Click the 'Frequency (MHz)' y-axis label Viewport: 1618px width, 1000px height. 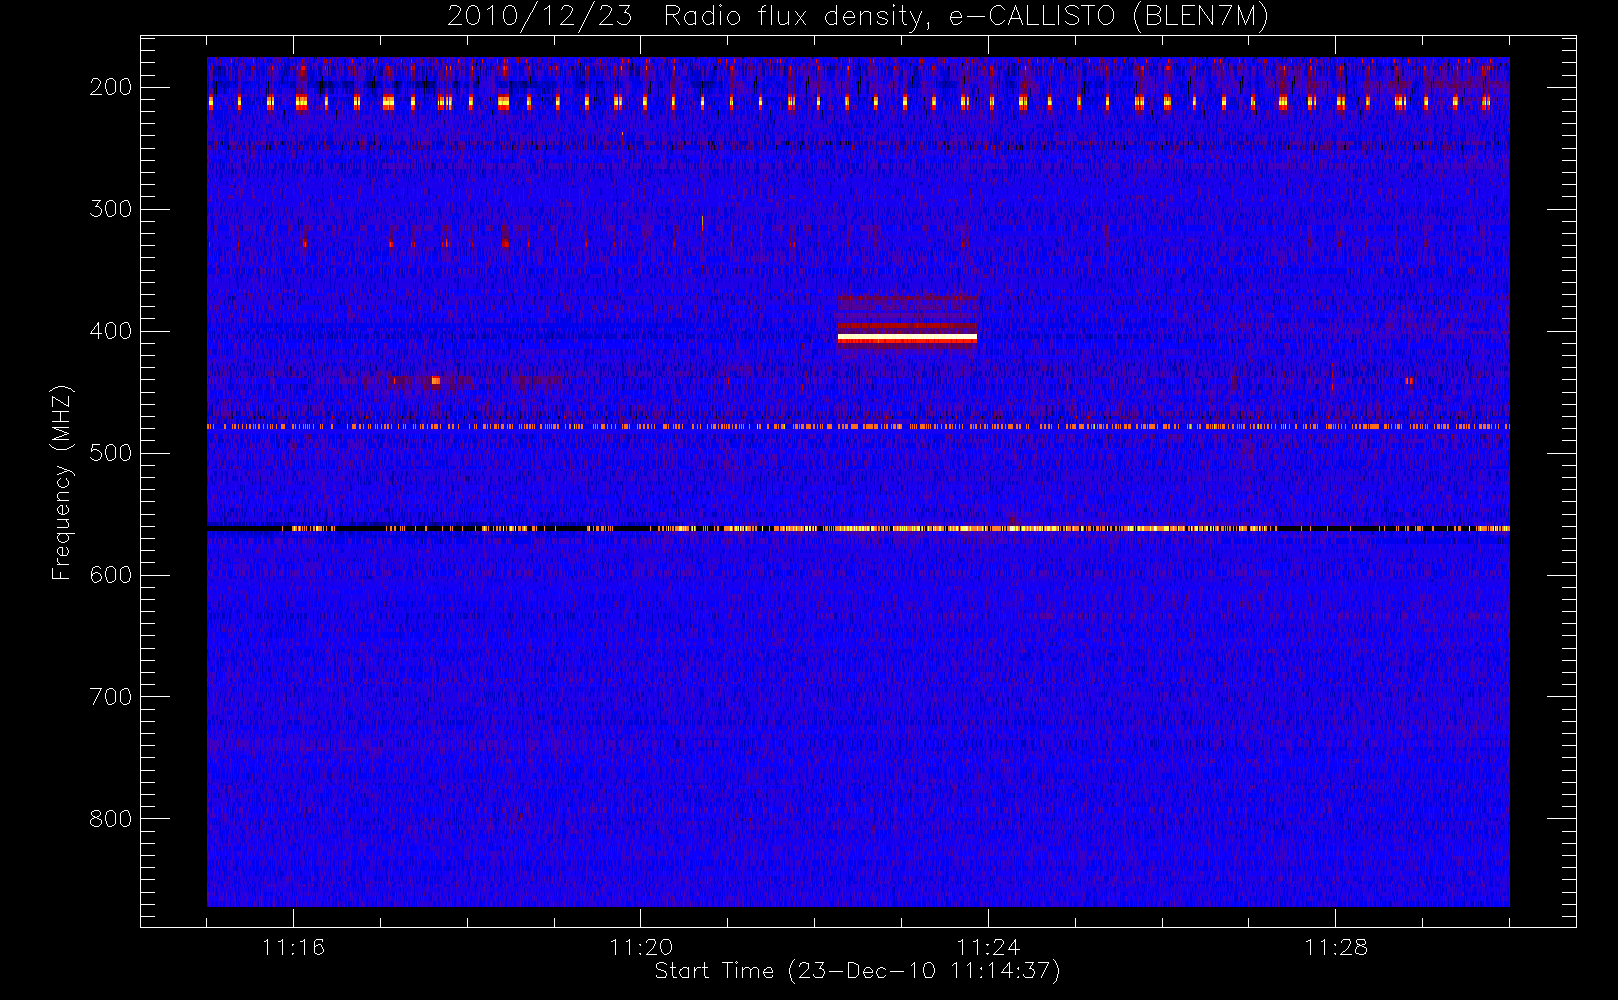pos(62,482)
